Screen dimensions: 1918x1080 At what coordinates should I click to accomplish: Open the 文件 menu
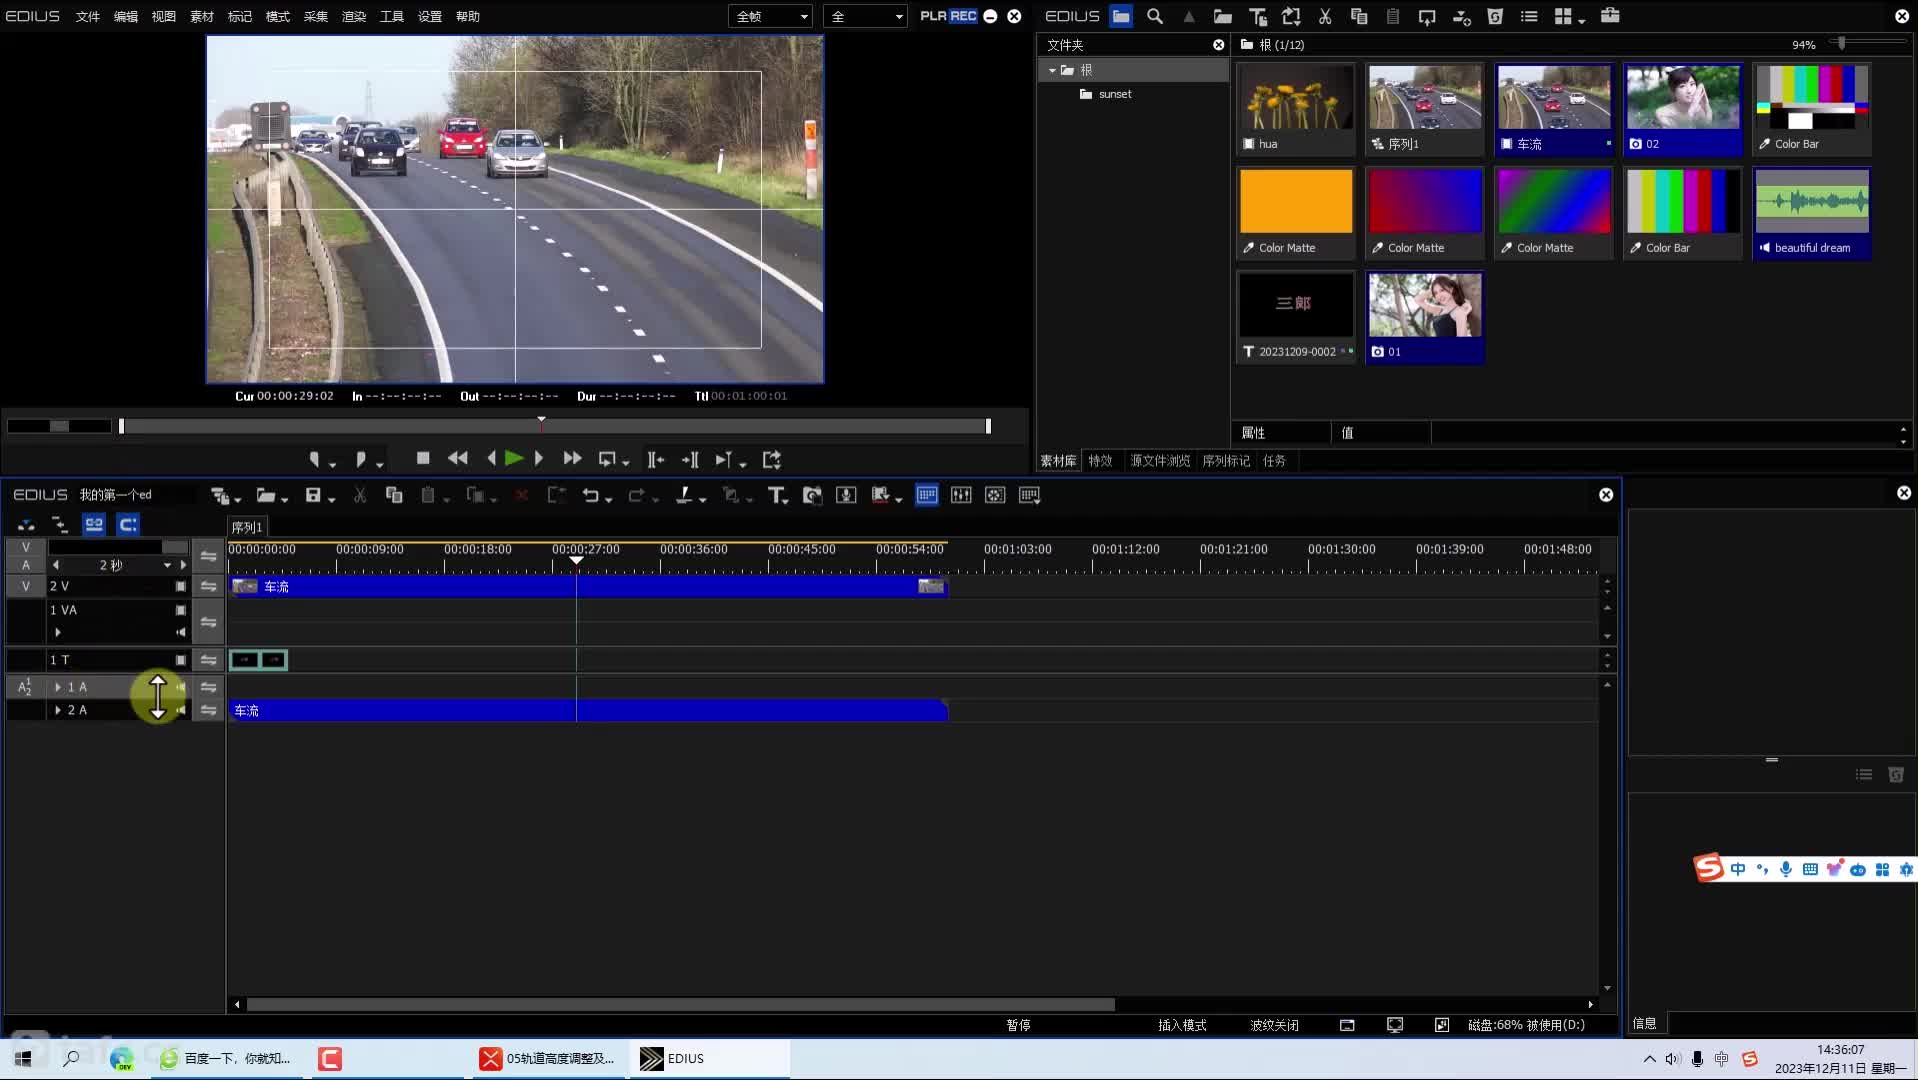coord(88,16)
